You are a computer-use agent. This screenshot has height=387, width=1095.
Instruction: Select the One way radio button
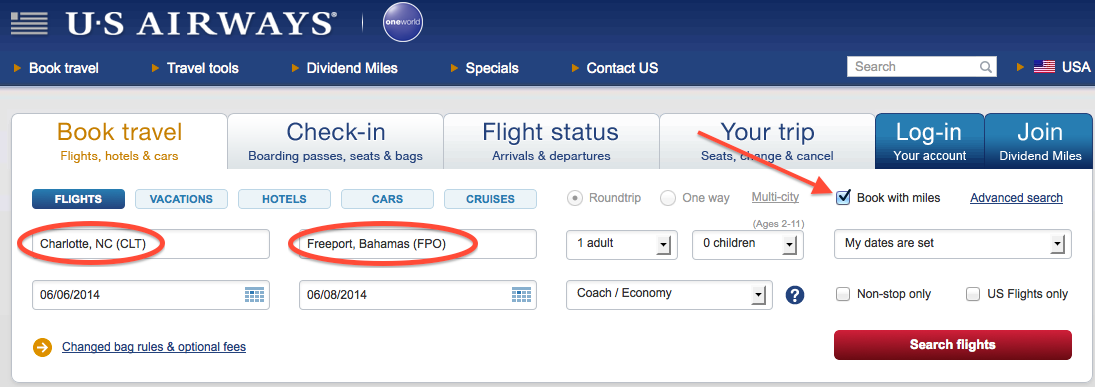pyautogui.click(x=668, y=198)
